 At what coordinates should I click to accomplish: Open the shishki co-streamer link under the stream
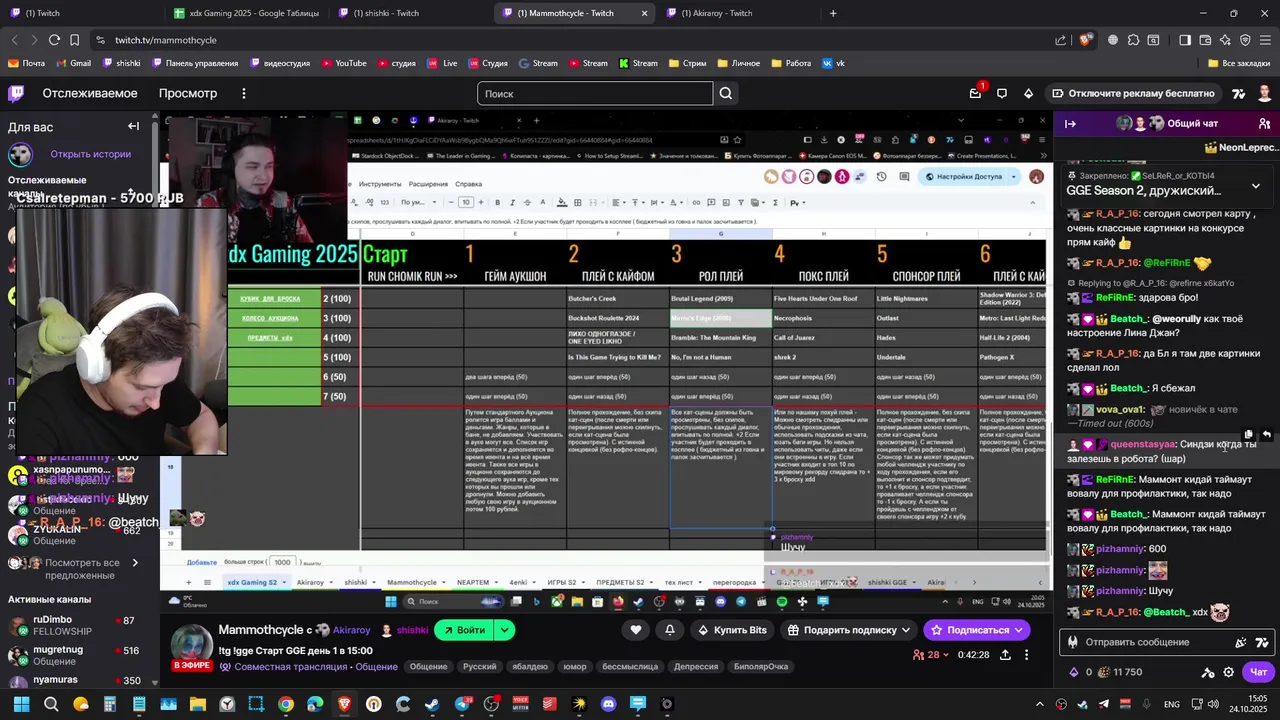(412, 630)
